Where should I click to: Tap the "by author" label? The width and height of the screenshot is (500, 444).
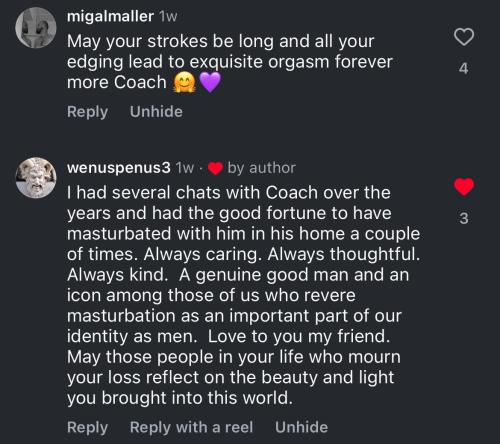coord(262,168)
